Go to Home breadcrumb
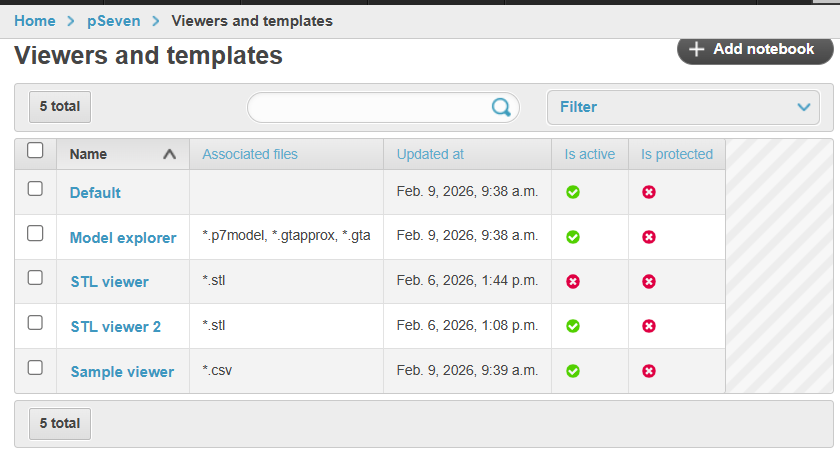Screen dimensions: 840x462 (x=35, y=20)
